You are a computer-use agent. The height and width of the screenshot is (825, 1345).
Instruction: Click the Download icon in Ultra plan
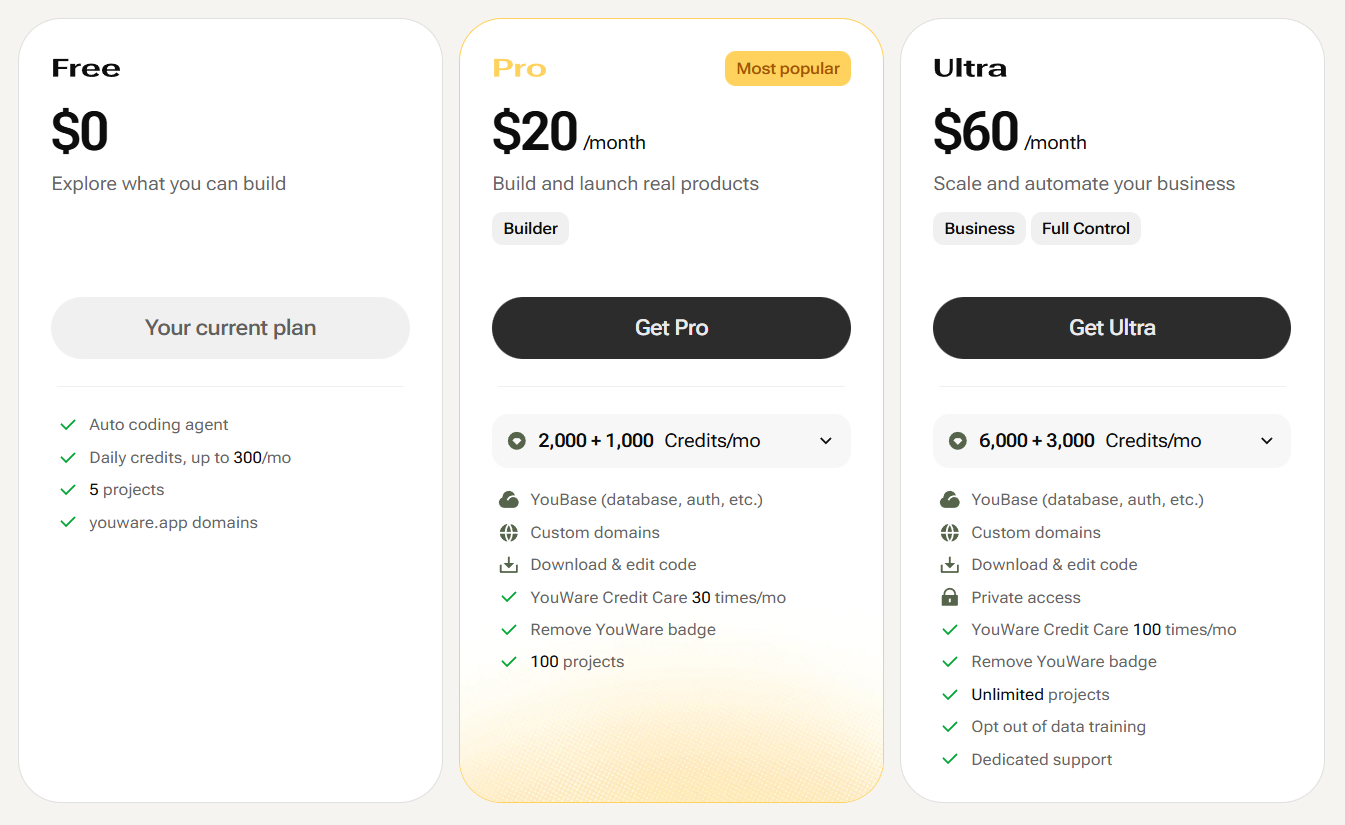[950, 565]
